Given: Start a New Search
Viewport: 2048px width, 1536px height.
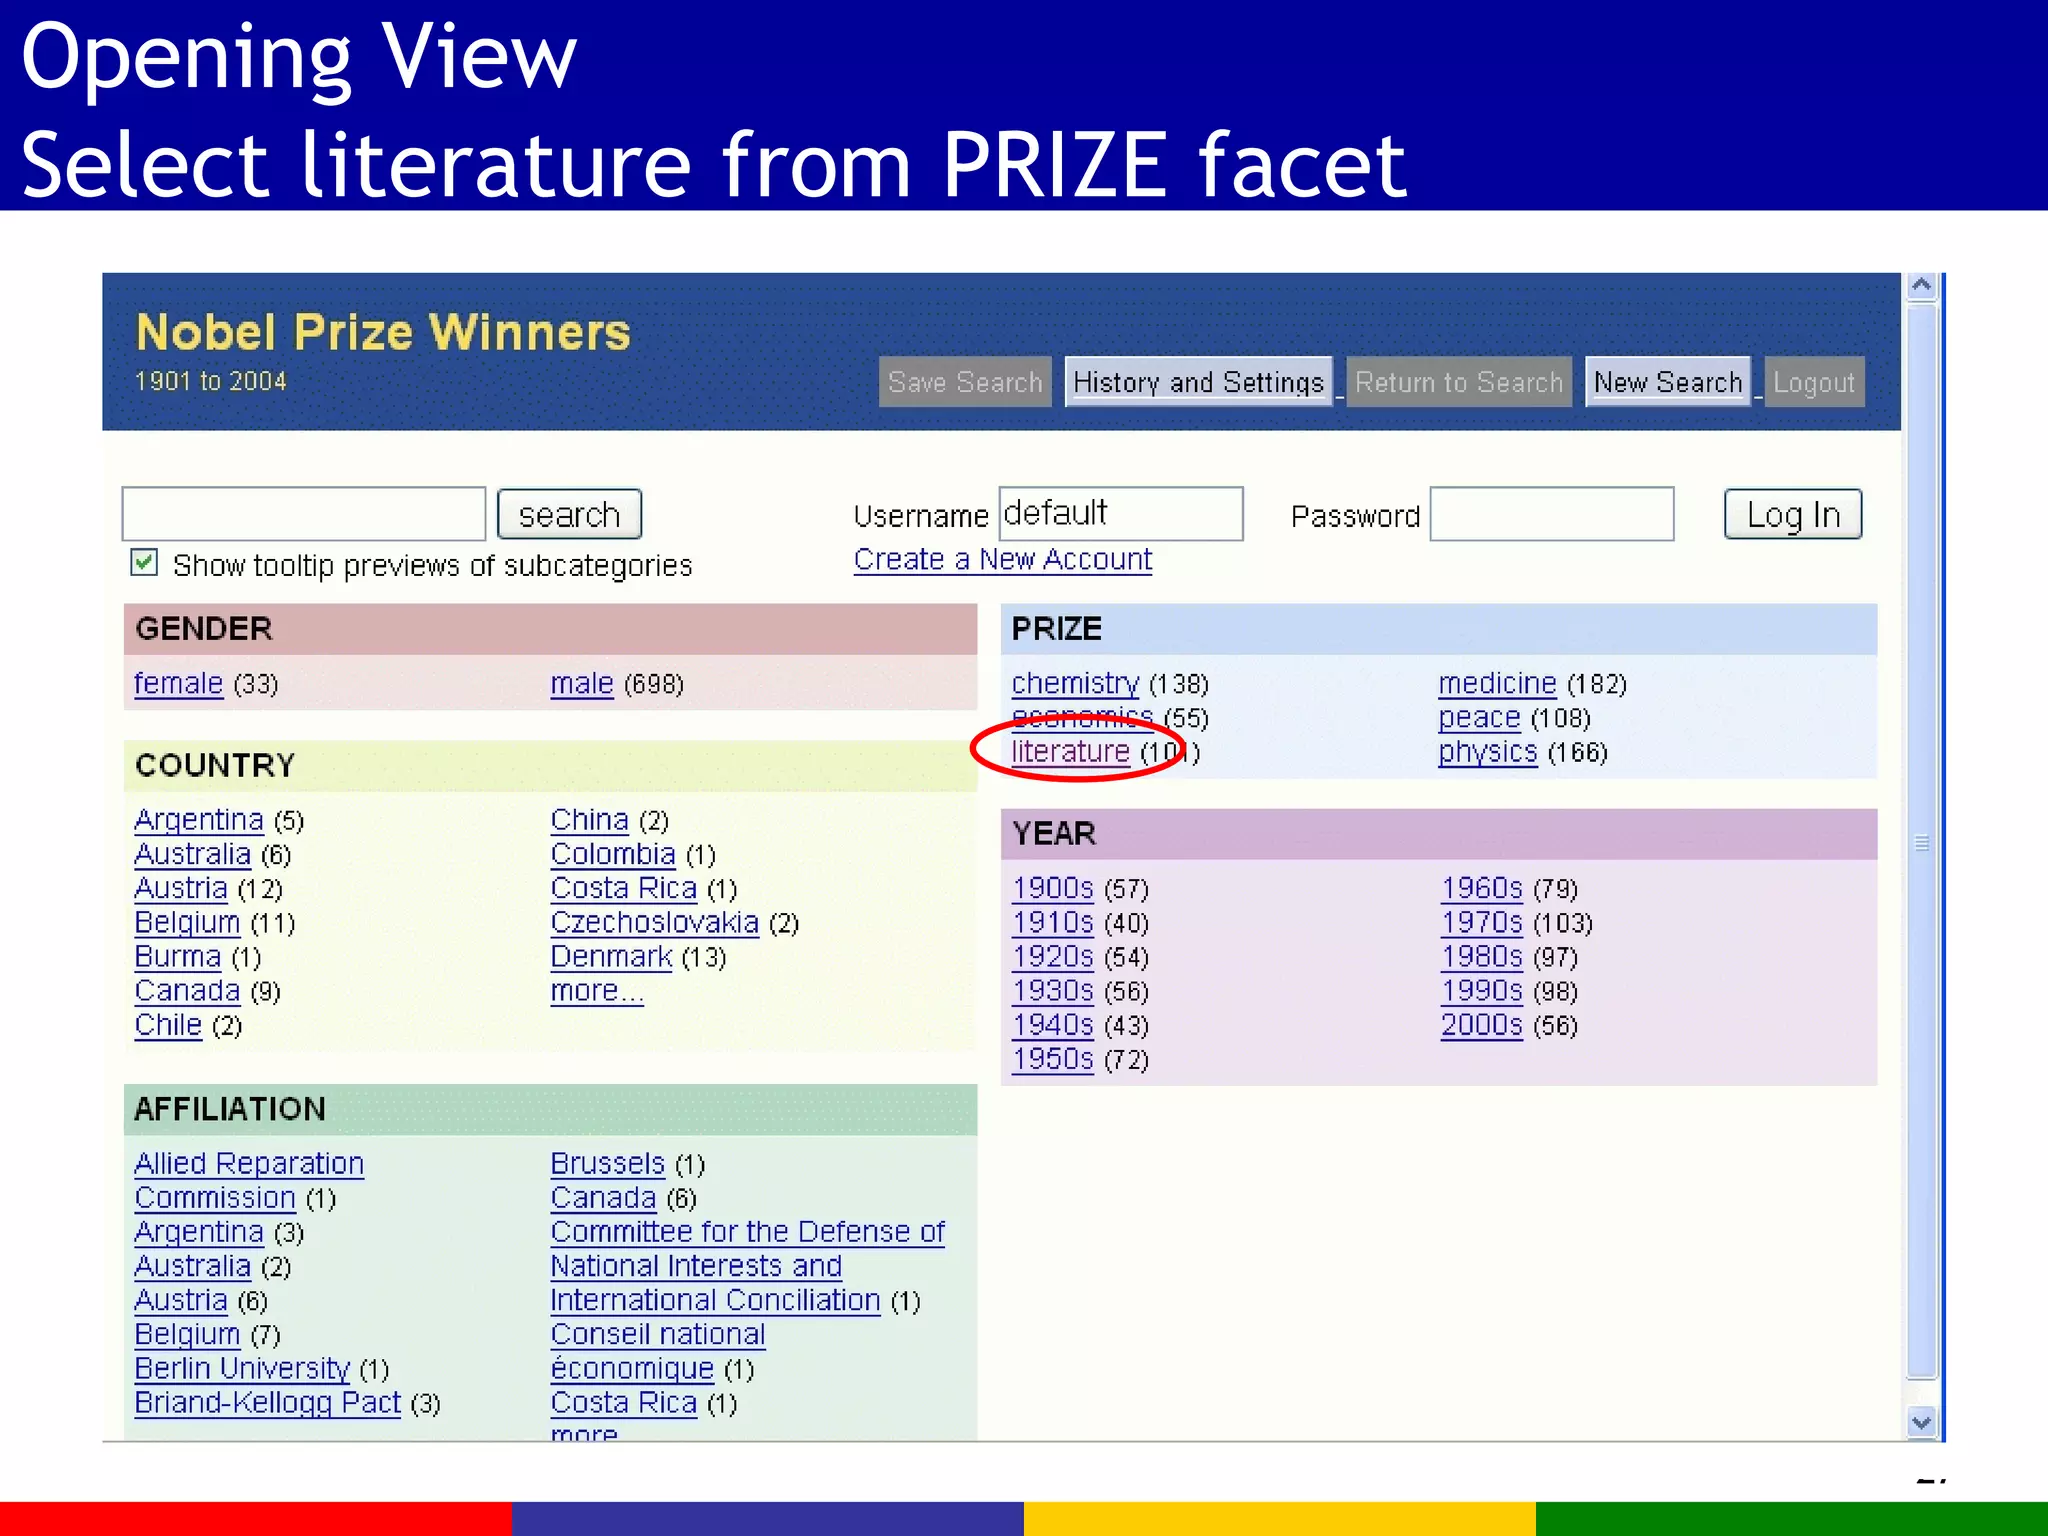Looking at the screenshot, I should click(x=1668, y=382).
